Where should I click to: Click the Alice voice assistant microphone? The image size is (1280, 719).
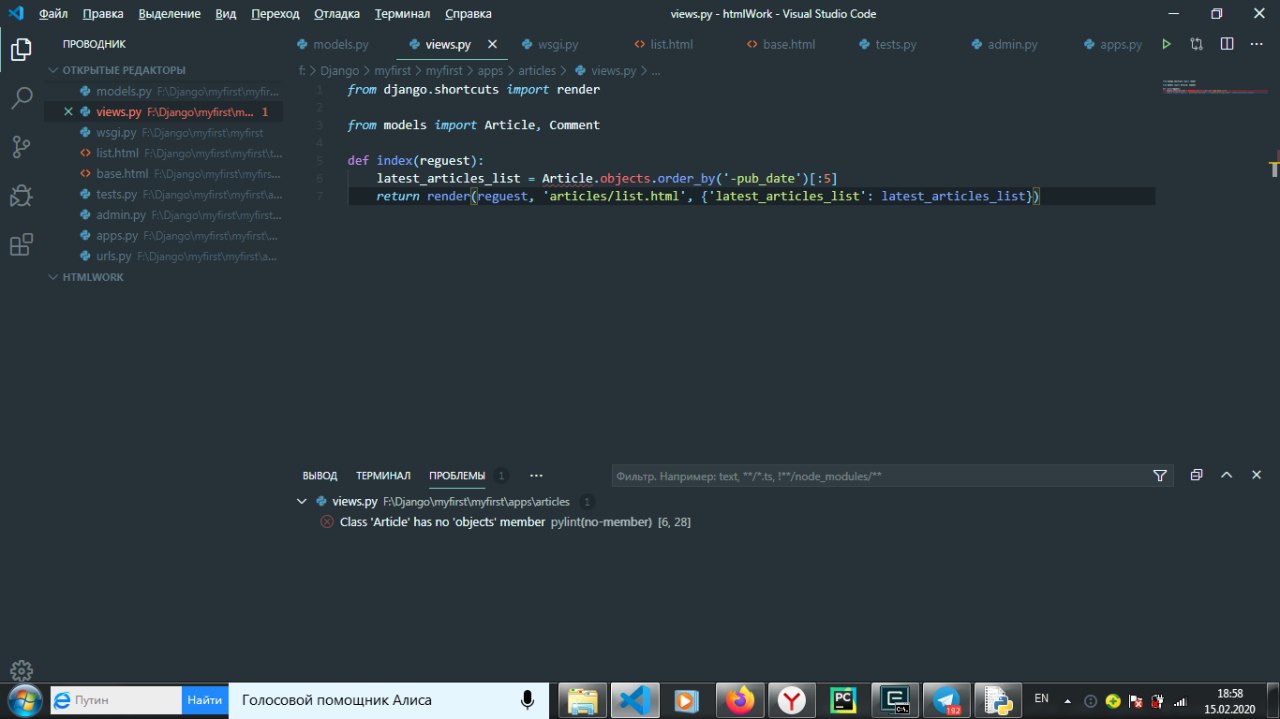(527, 700)
